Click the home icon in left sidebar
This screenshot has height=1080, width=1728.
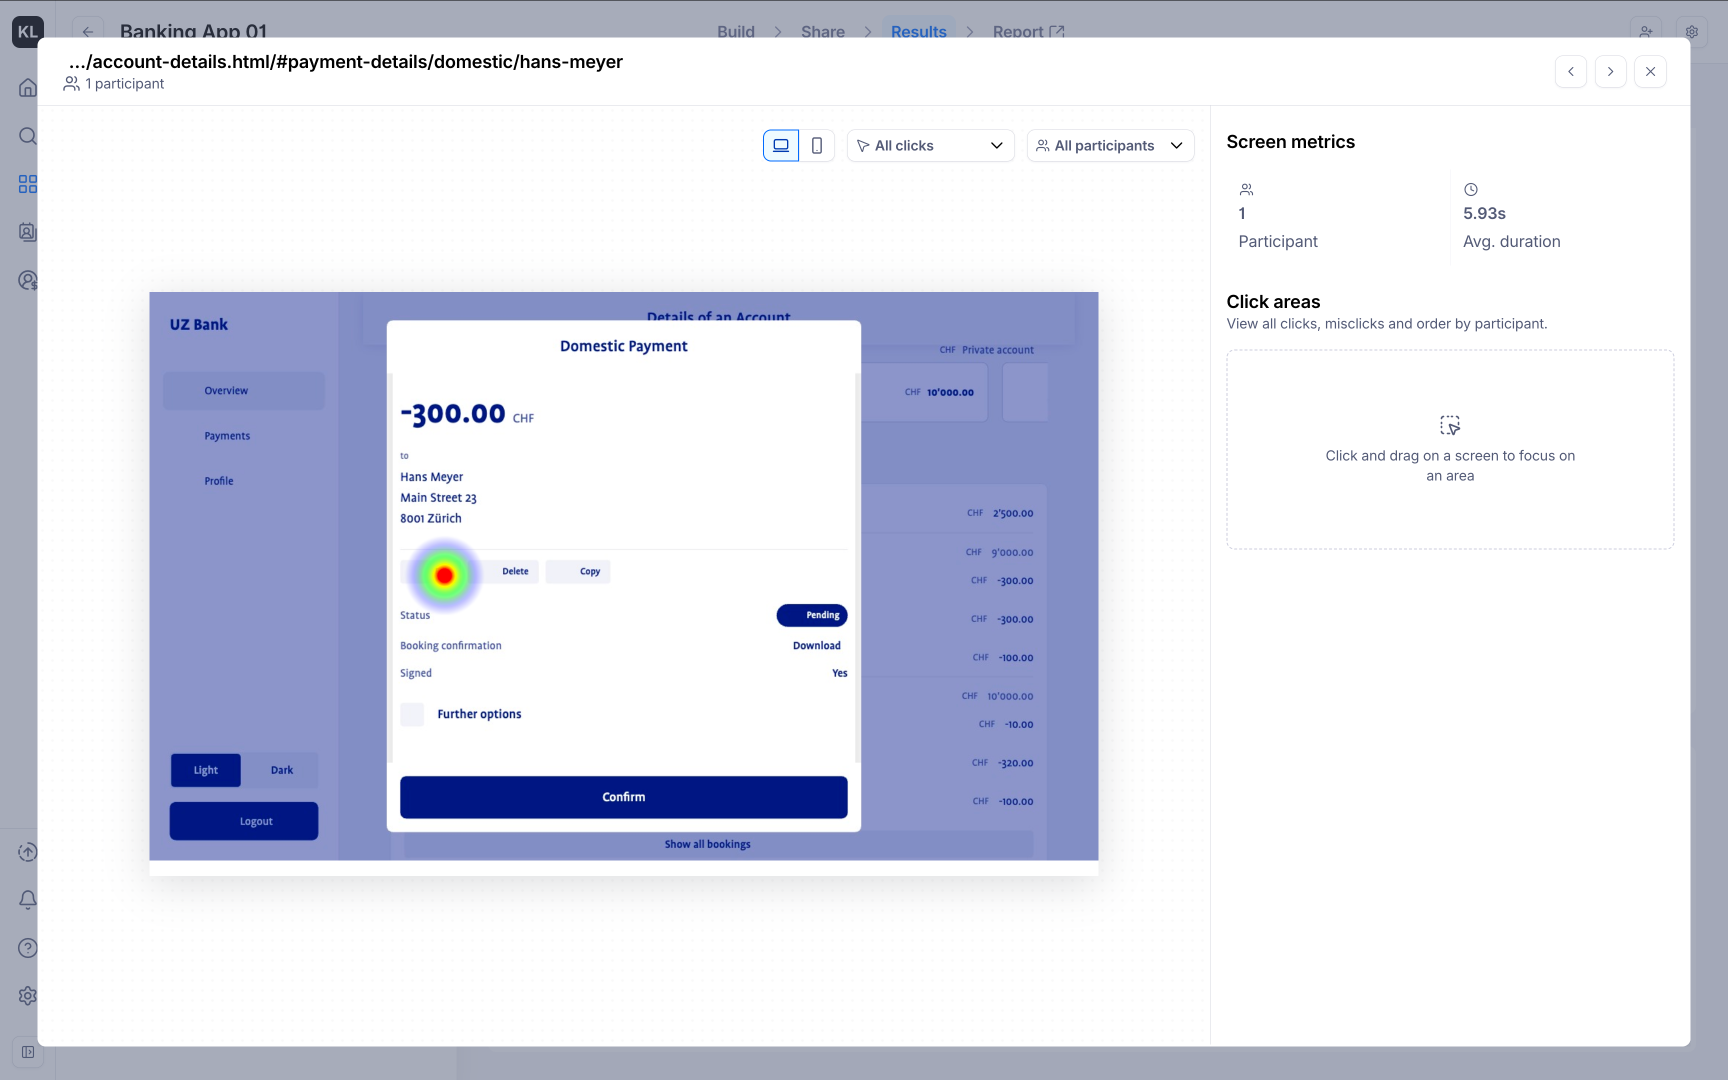click(28, 88)
